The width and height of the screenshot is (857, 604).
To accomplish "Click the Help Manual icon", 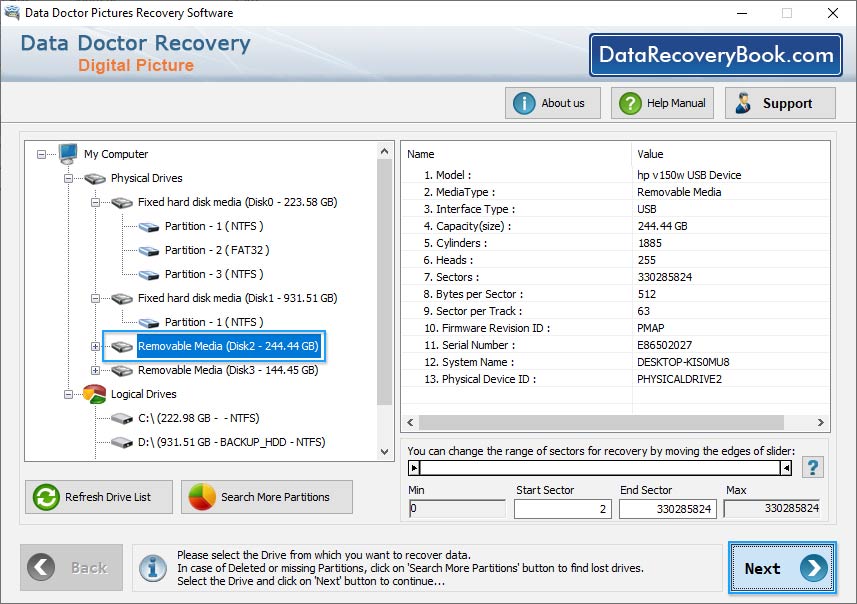I will click(x=629, y=102).
